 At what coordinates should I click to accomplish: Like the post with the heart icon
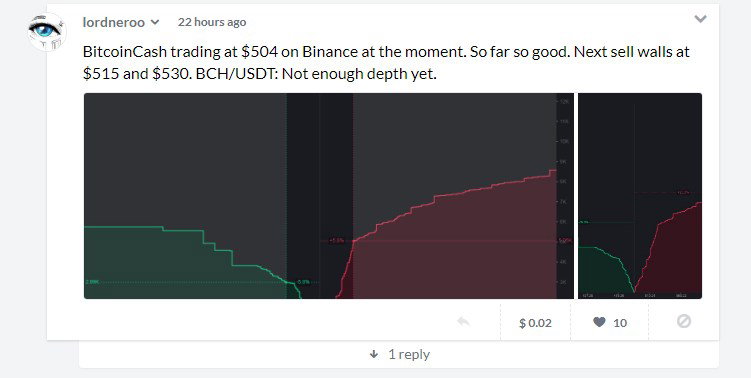[x=599, y=322]
